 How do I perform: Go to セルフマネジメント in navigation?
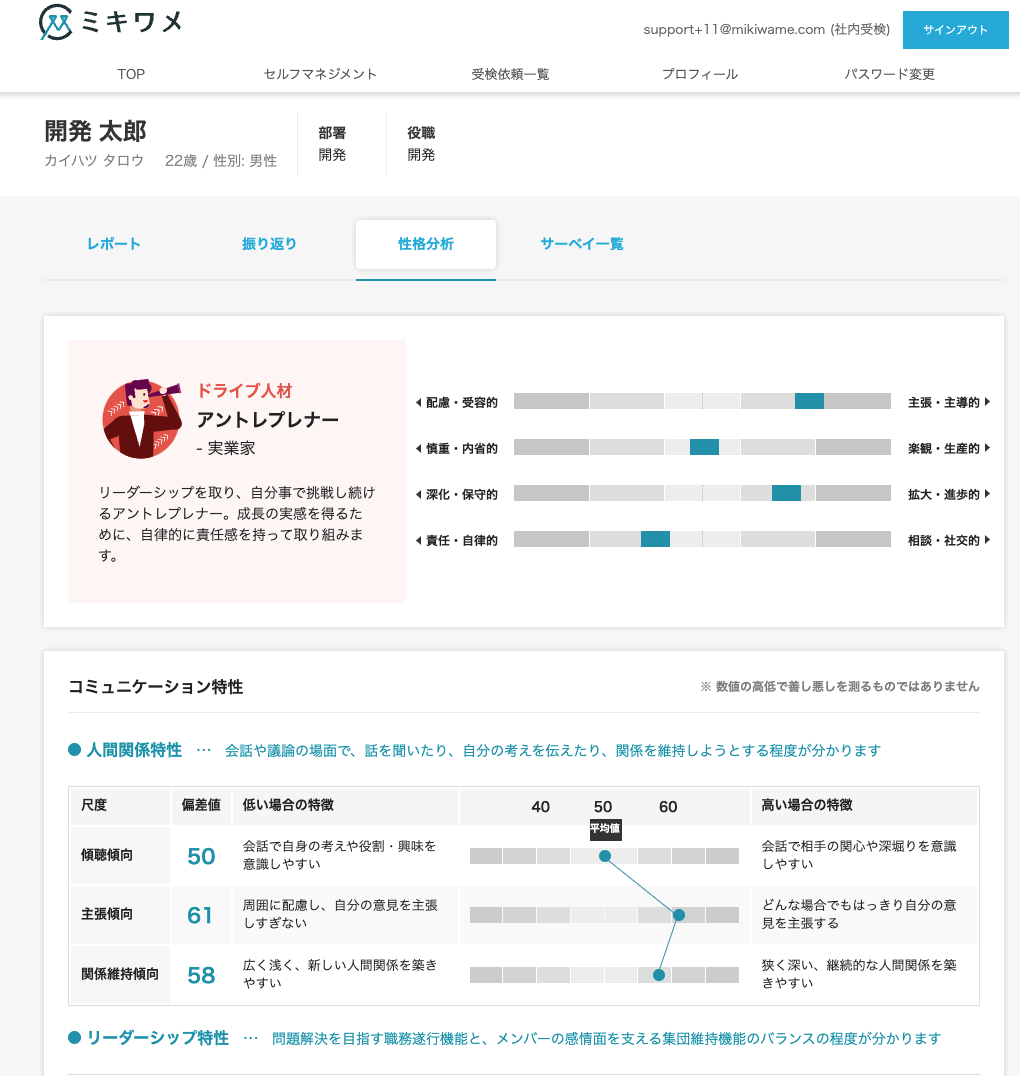click(320, 74)
